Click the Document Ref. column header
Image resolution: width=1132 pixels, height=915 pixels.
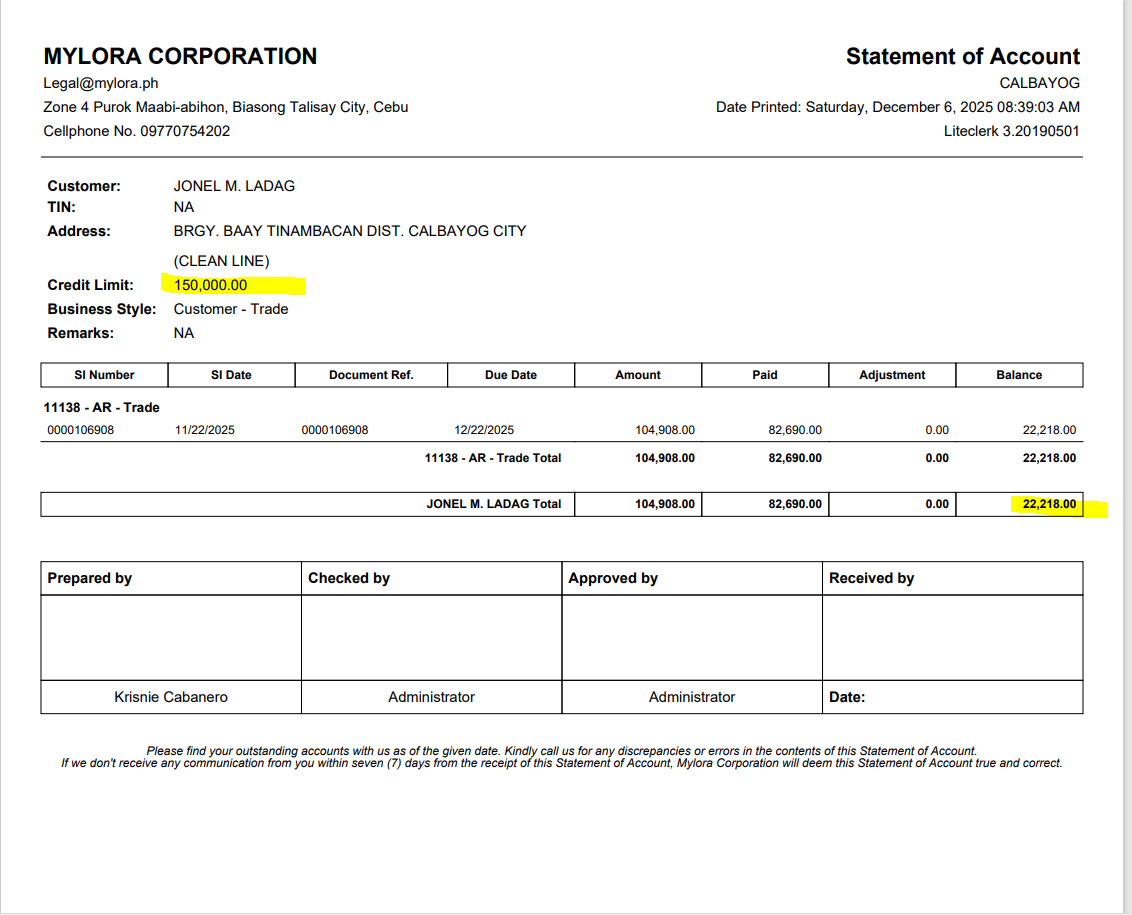pyautogui.click(x=371, y=375)
